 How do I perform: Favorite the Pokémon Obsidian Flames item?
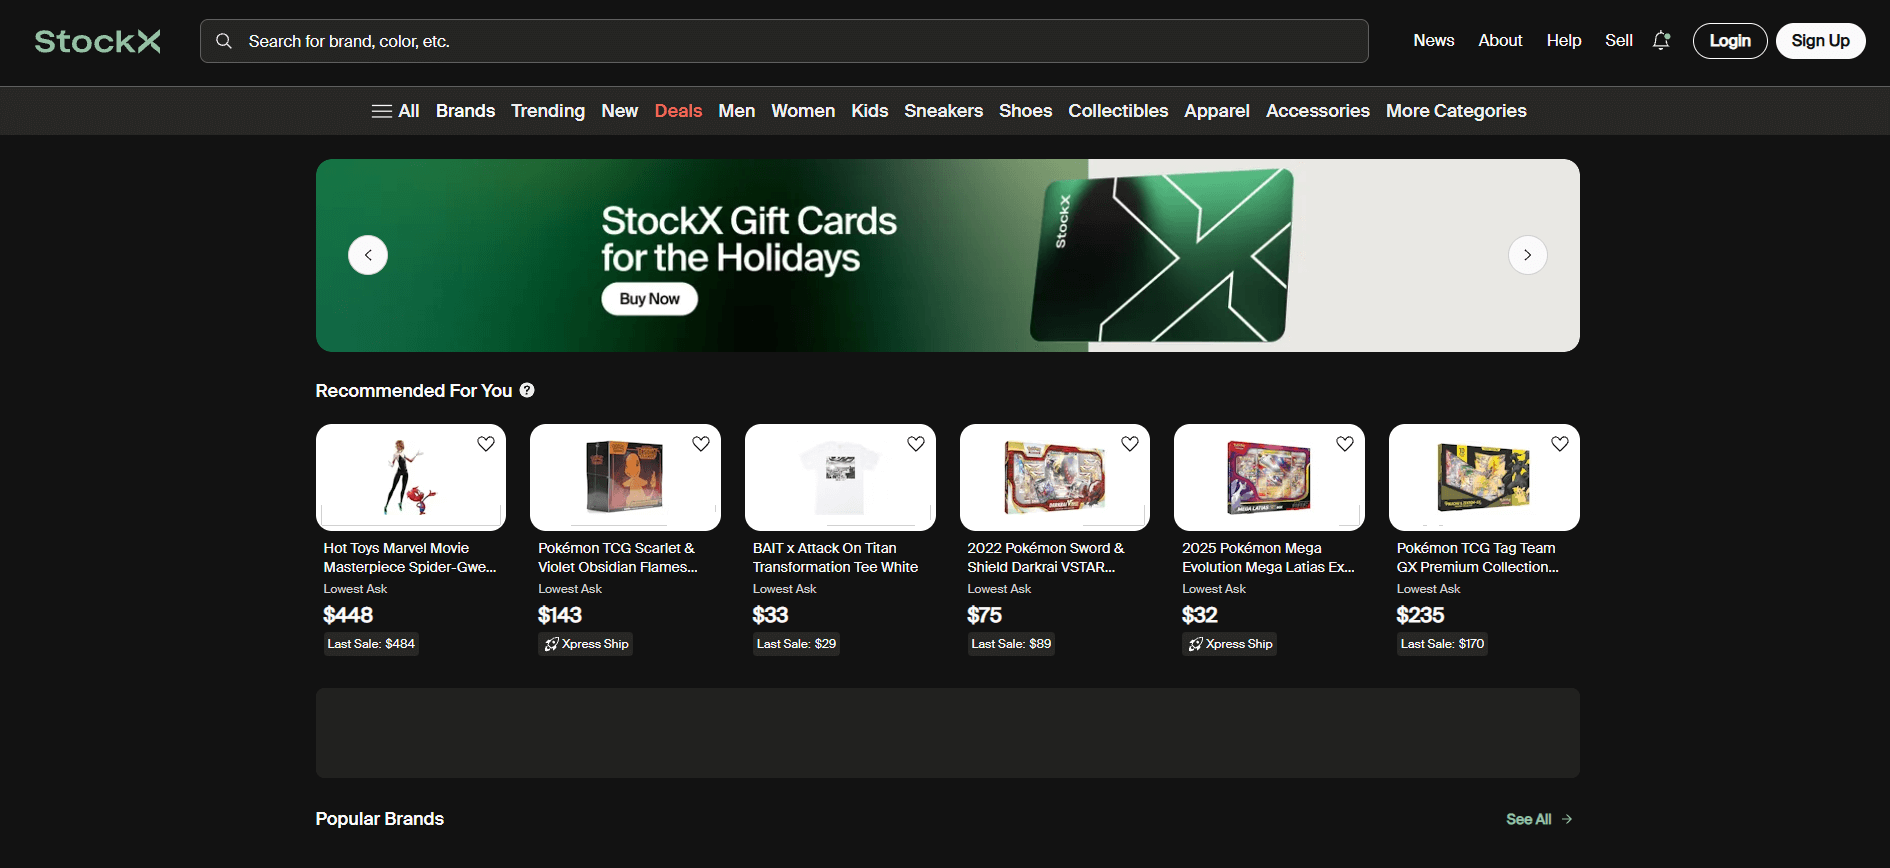tap(701, 444)
